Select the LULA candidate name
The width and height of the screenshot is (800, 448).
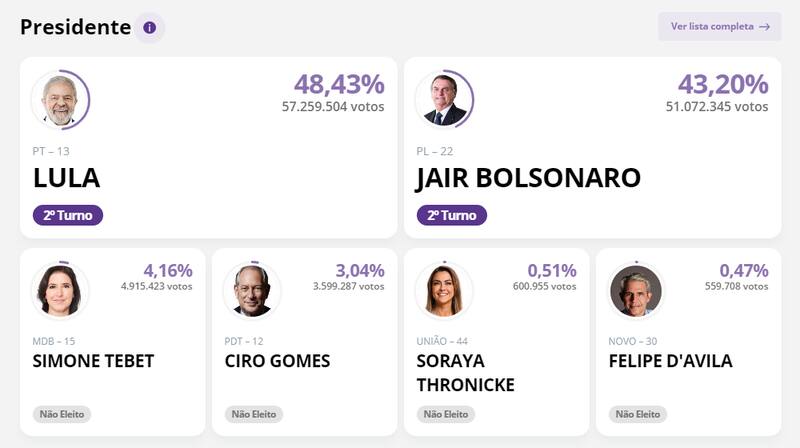(x=67, y=178)
